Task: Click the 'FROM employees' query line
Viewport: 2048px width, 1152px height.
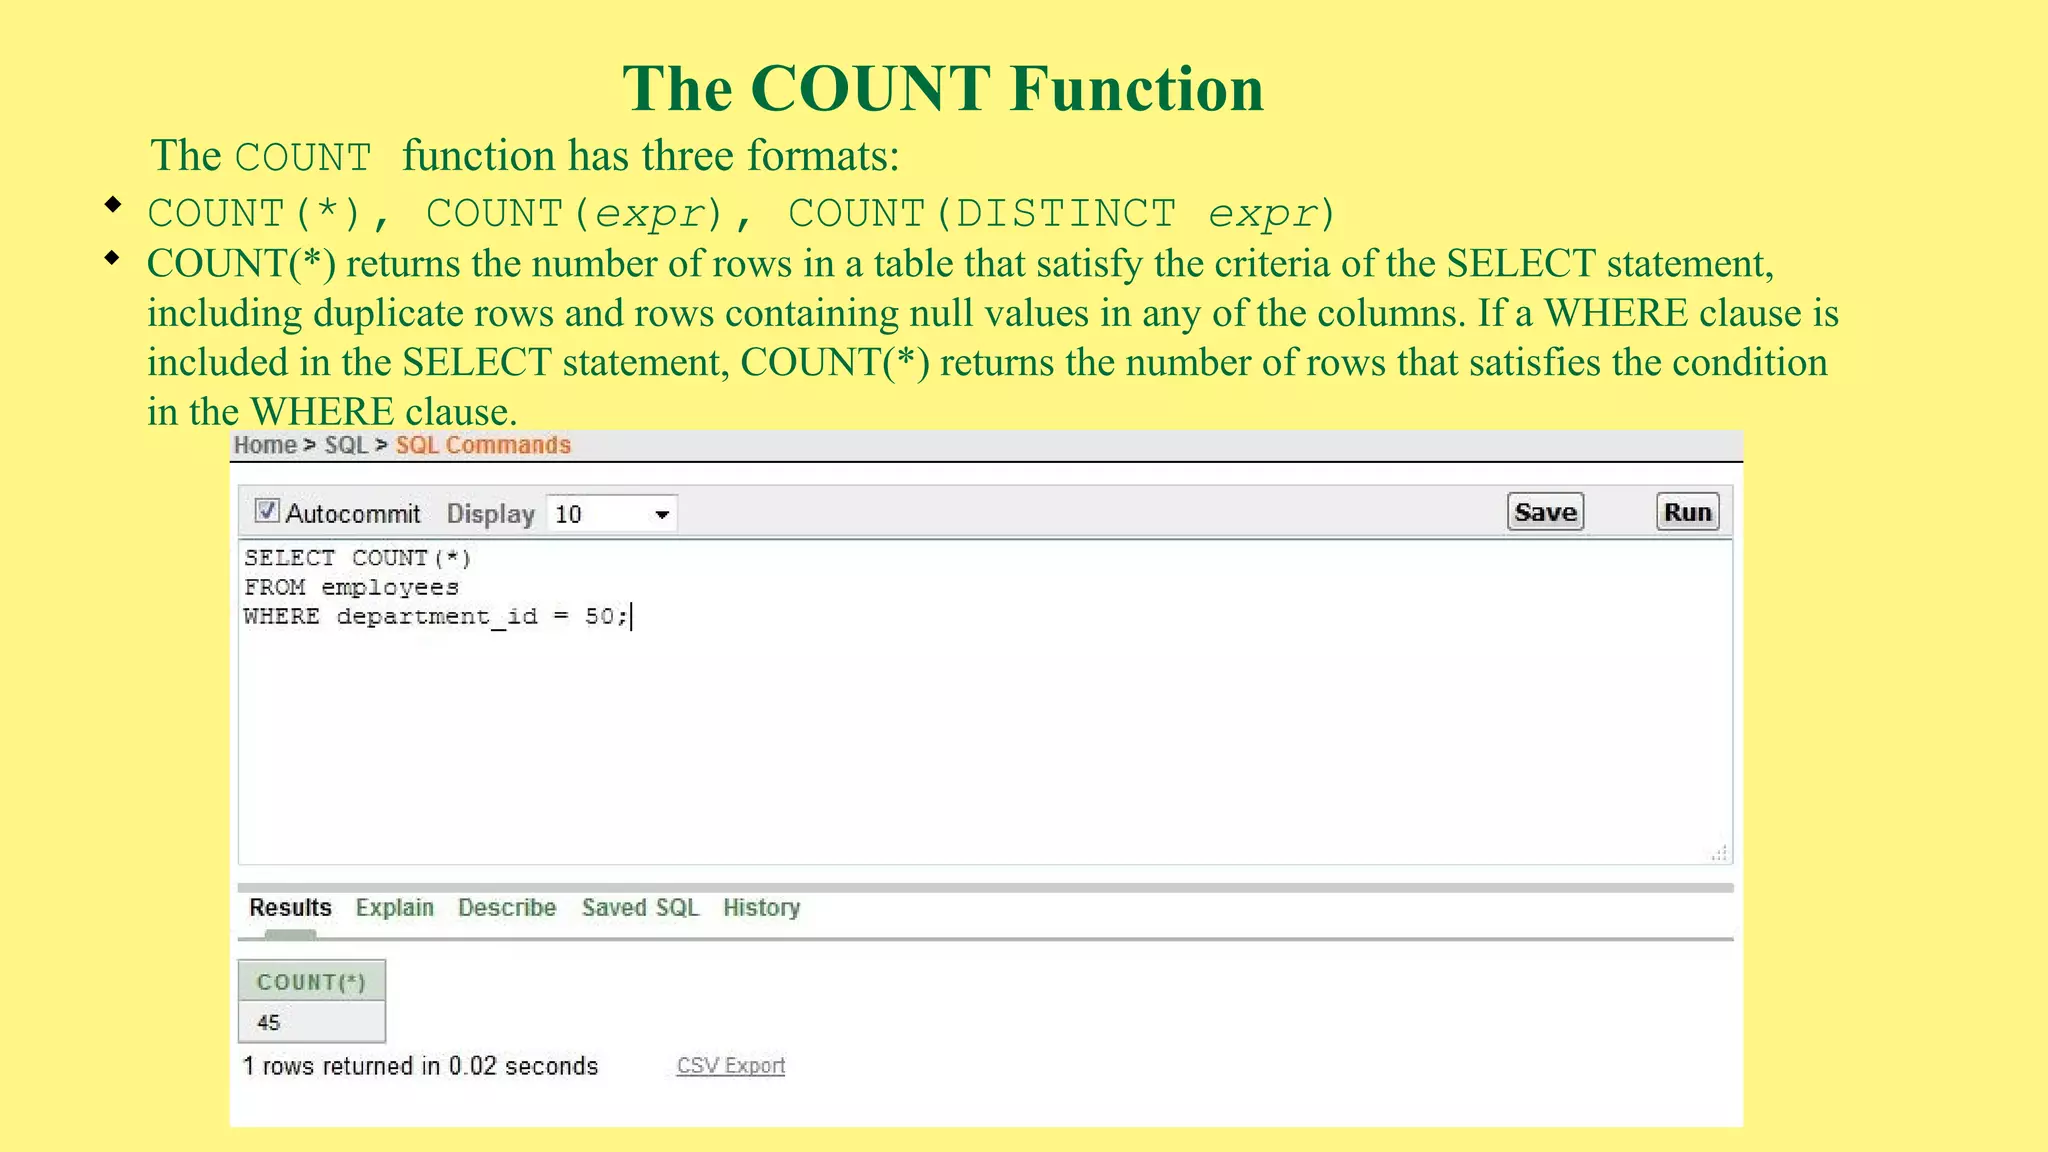Action: pyautogui.click(x=351, y=588)
